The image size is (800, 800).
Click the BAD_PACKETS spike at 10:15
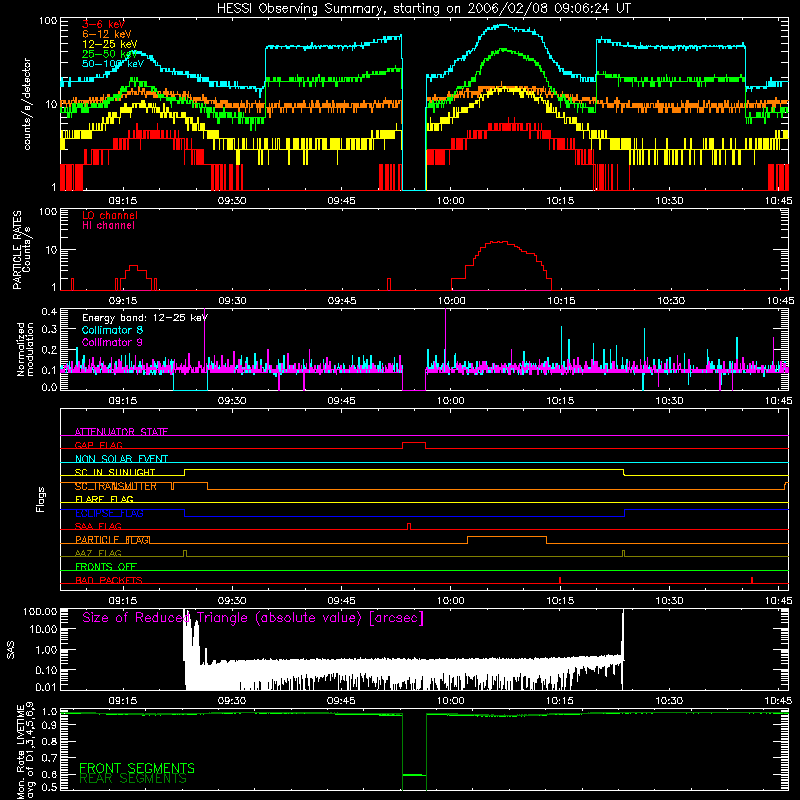560,580
